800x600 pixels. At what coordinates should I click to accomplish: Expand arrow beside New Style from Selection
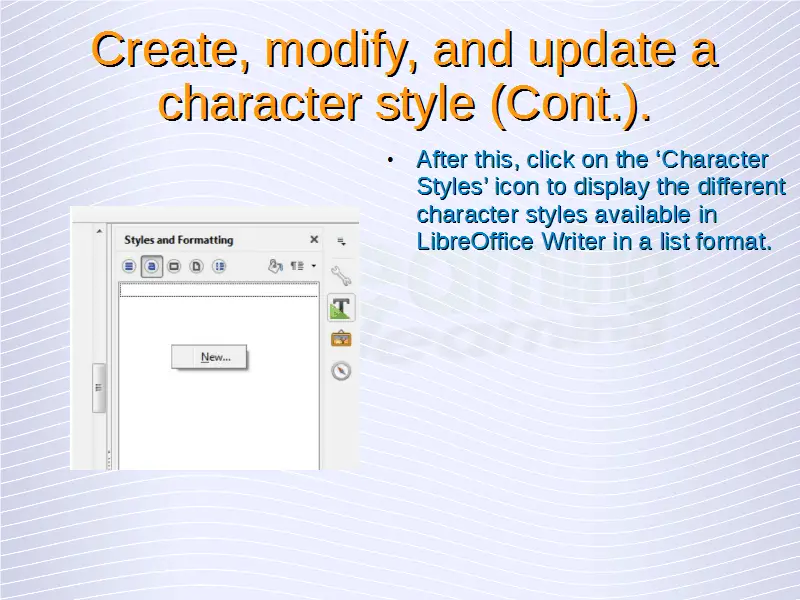[x=313, y=266]
